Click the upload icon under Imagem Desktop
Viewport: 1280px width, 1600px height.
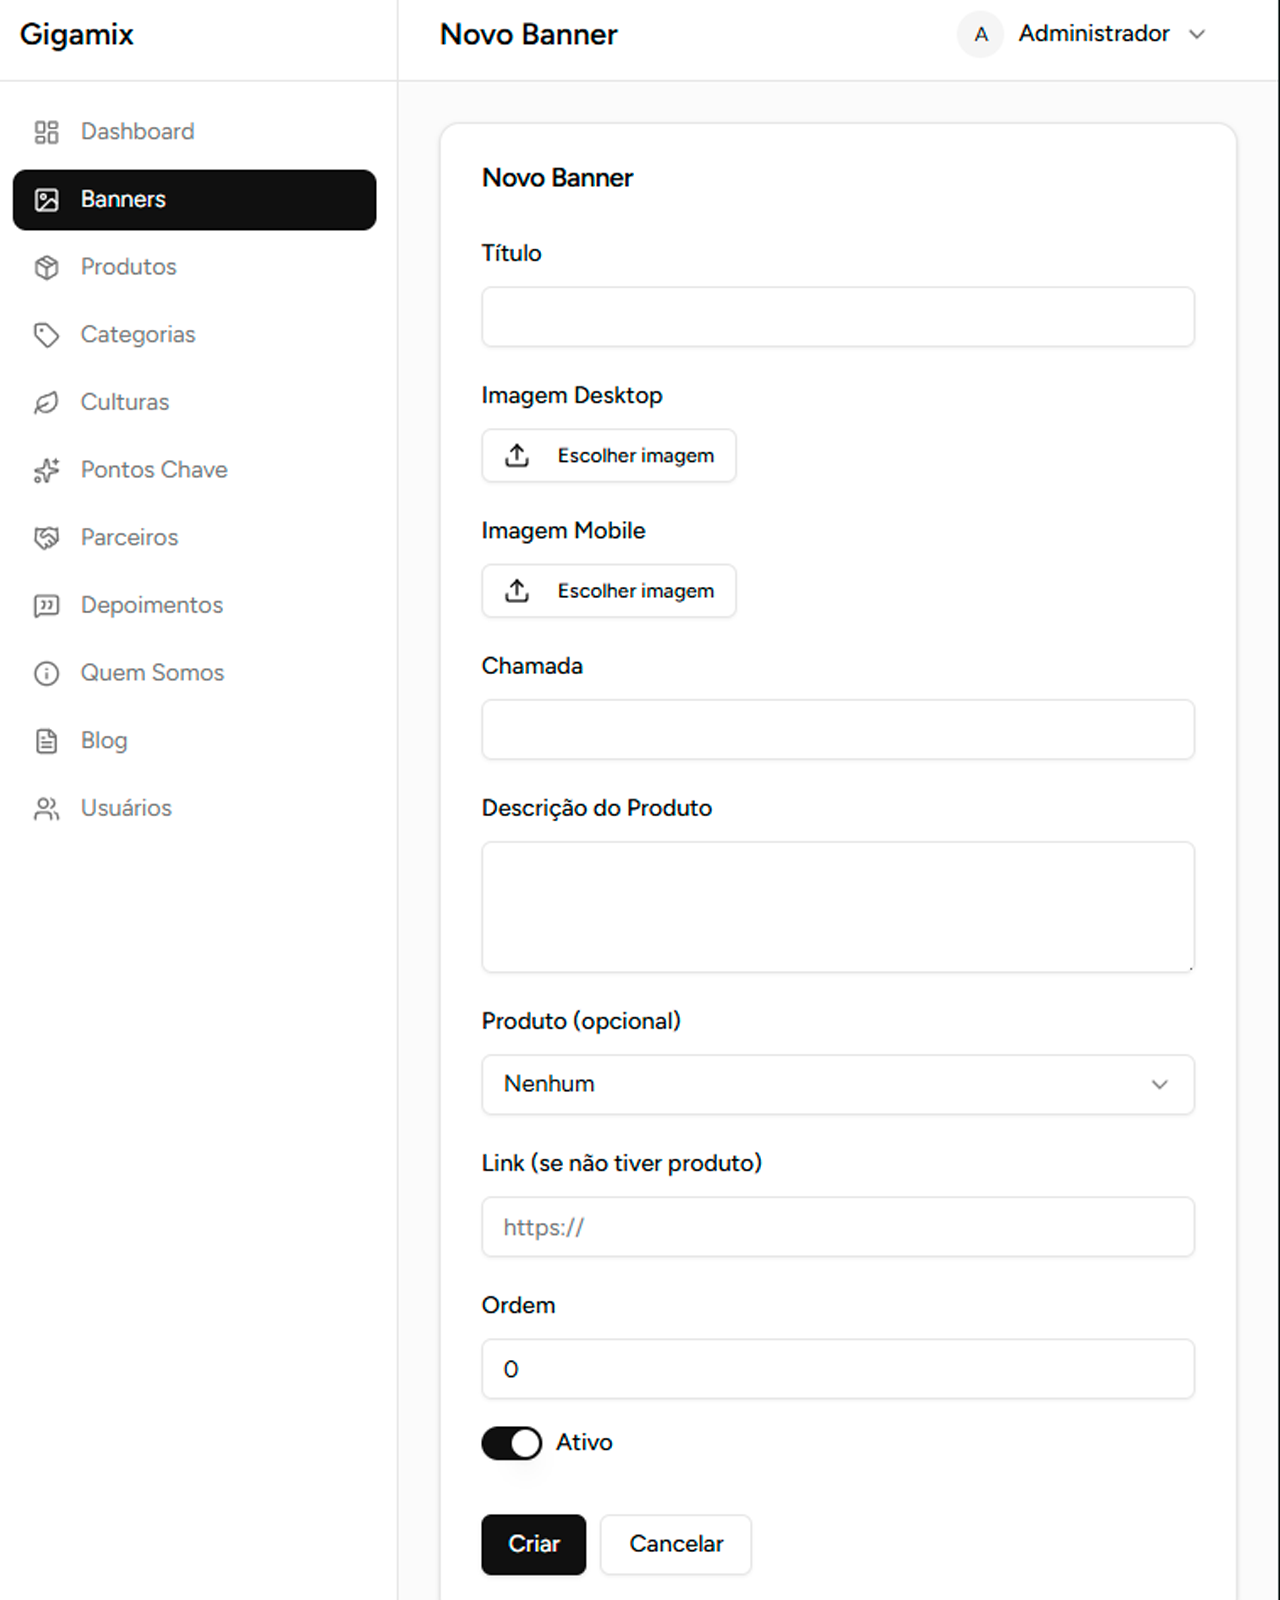[x=517, y=456]
